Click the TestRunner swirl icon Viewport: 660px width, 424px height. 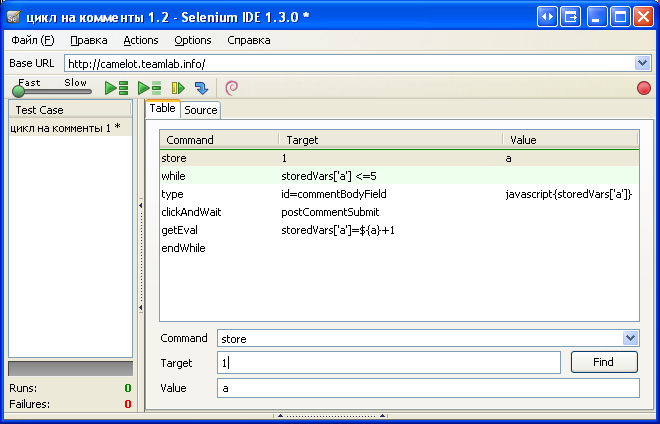tap(232, 88)
